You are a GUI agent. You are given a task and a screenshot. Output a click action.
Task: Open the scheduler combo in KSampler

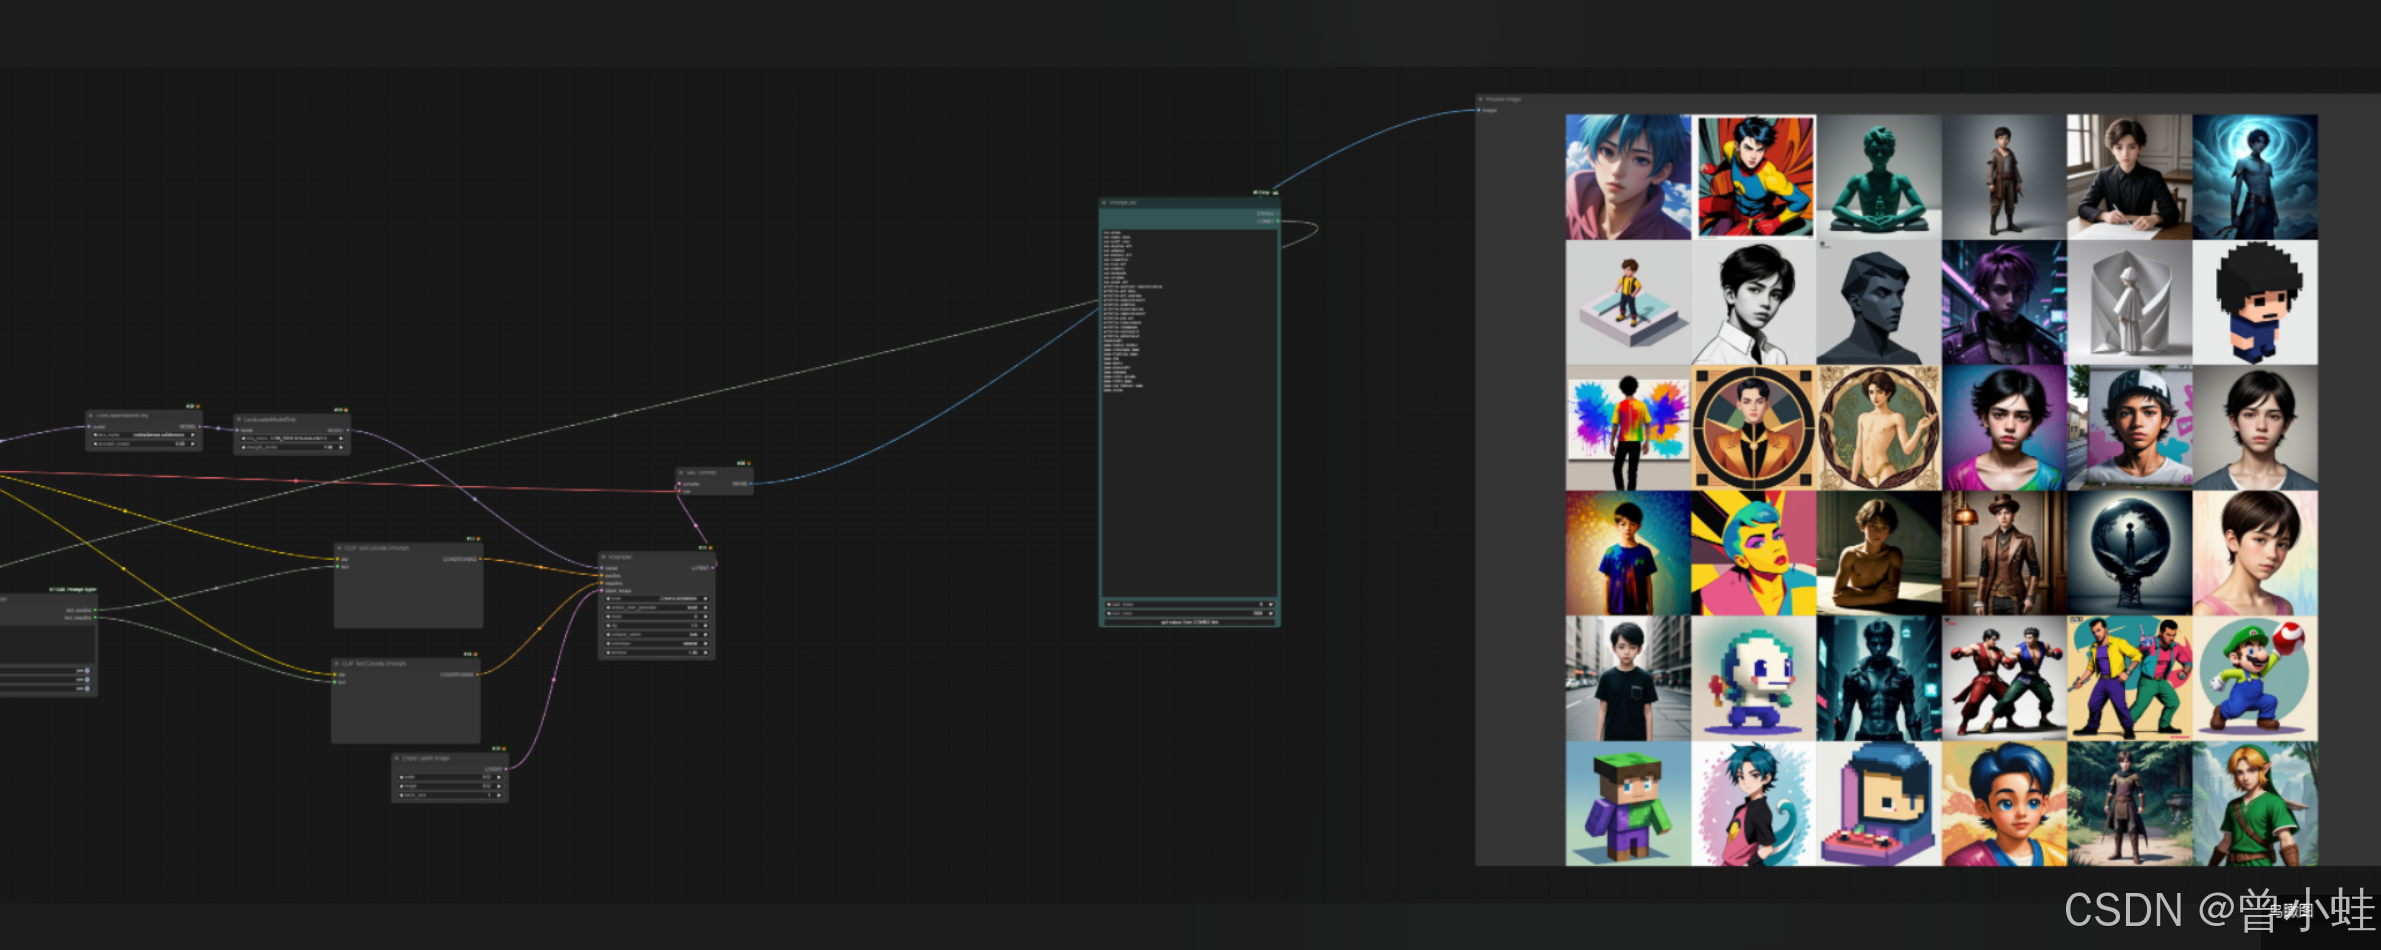pyautogui.click(x=657, y=644)
